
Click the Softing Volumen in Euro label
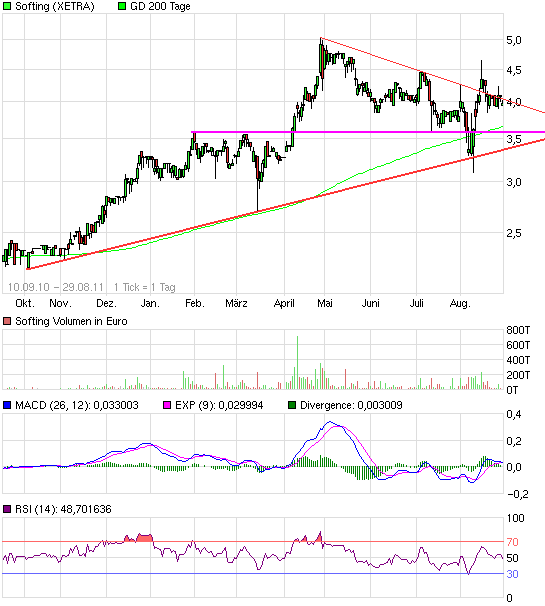[71, 321]
